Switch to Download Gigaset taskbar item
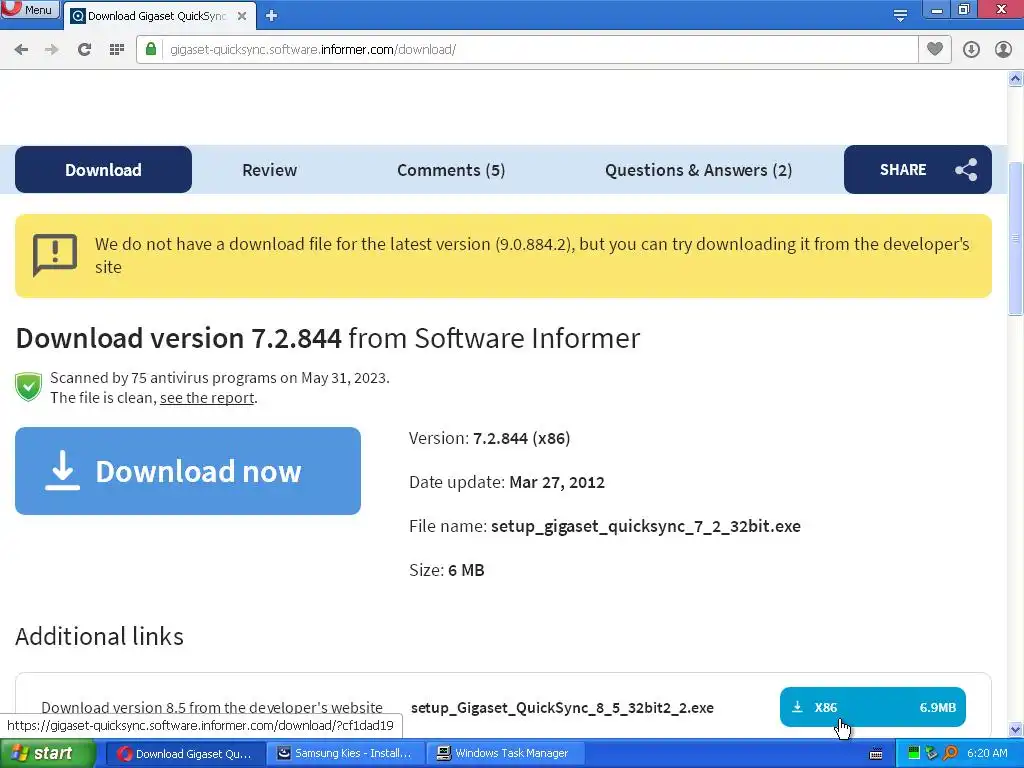 click(184, 754)
